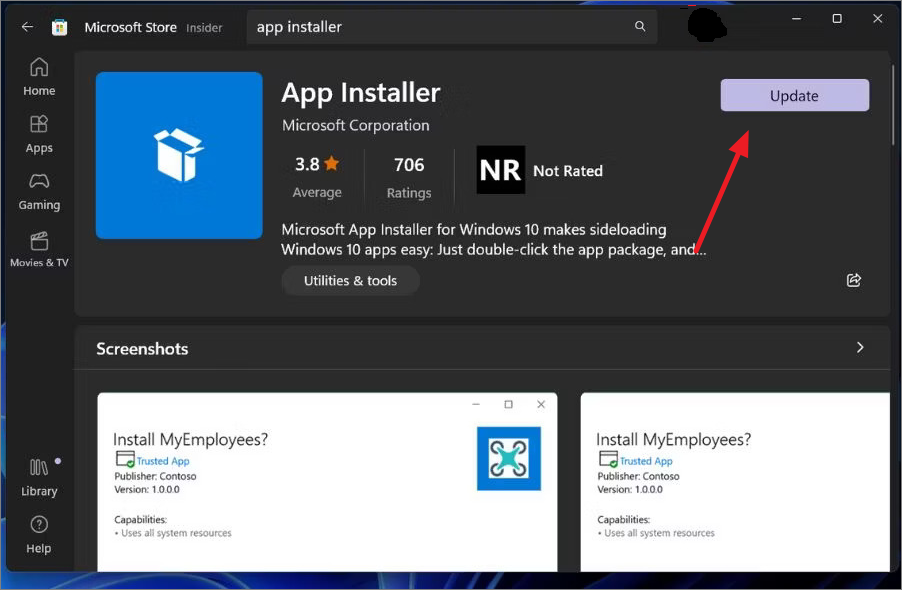Open Movies & TV section

pyautogui.click(x=39, y=249)
